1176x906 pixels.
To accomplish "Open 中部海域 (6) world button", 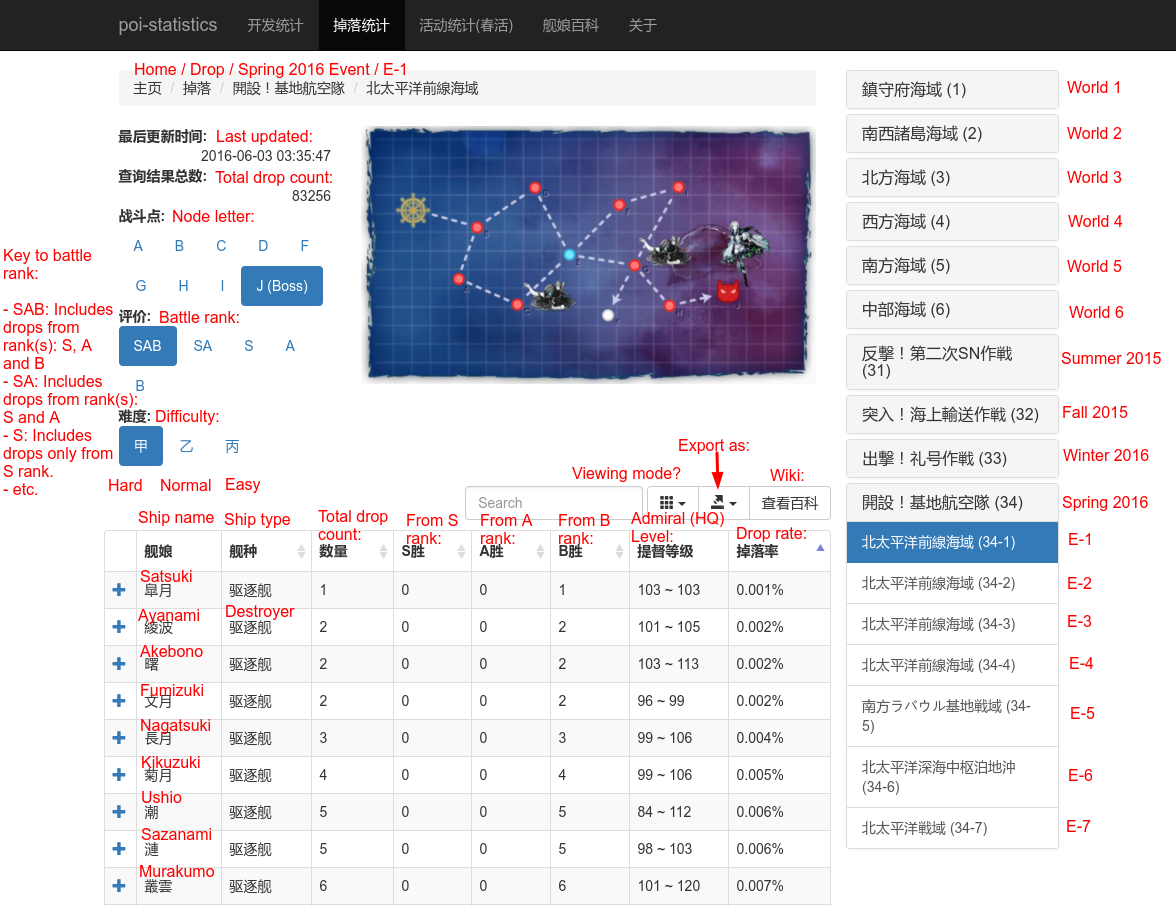I will [952, 310].
